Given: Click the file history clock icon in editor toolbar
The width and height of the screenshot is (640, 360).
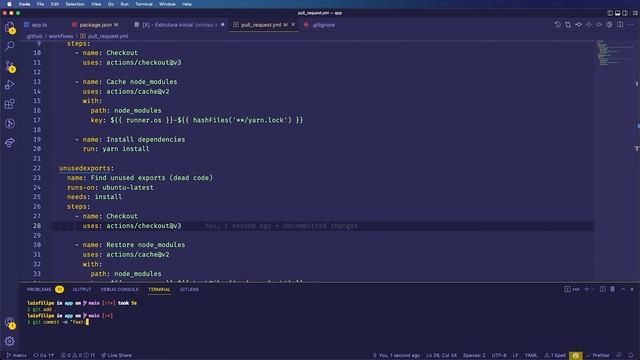Looking at the screenshot, I should (558, 25).
